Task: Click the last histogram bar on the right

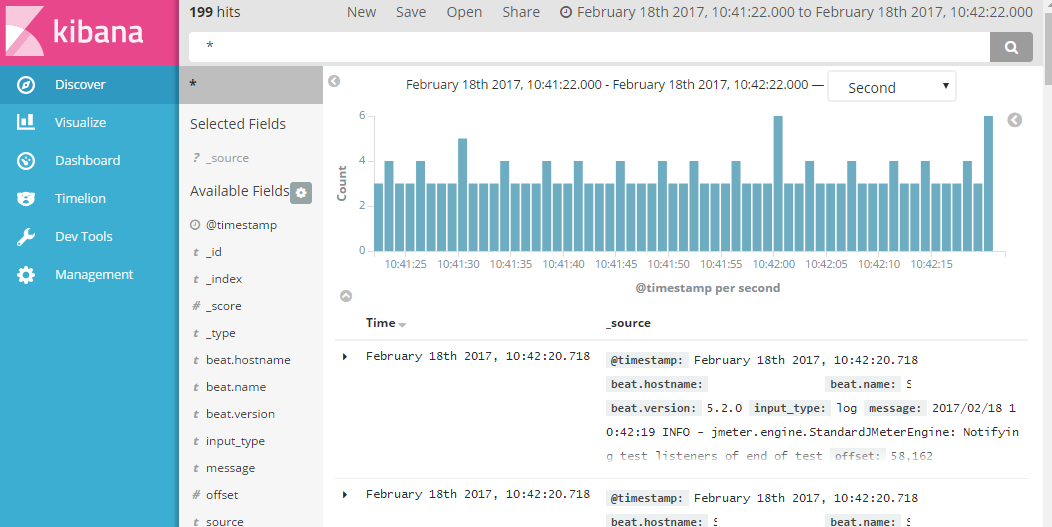Action: click(x=988, y=184)
